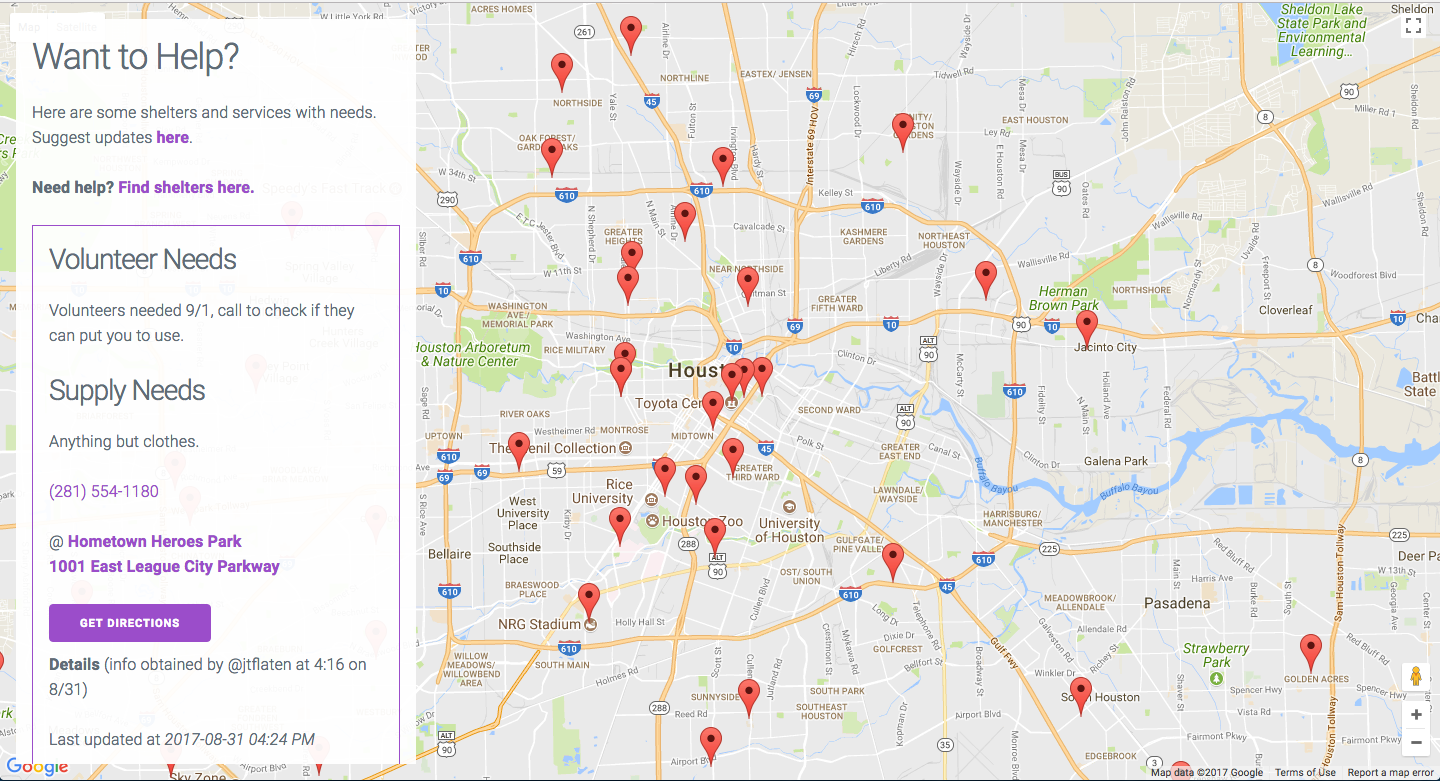This screenshot has width=1440, height=781.
Task: Select marker near Gulfgate/Pine Valley
Action: point(893,560)
